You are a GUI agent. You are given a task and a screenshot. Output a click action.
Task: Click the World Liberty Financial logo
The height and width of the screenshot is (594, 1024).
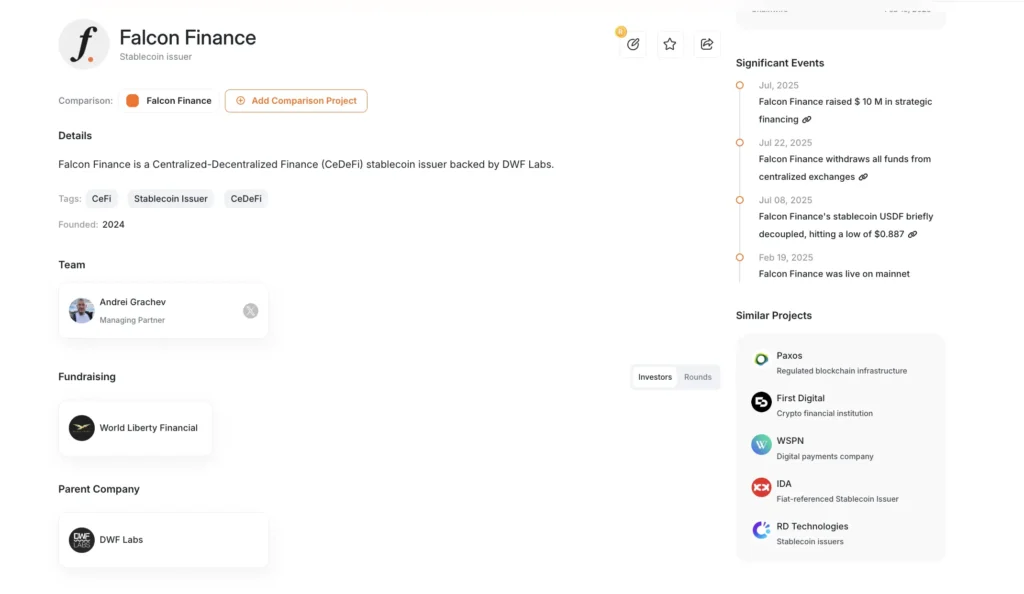tap(82, 428)
